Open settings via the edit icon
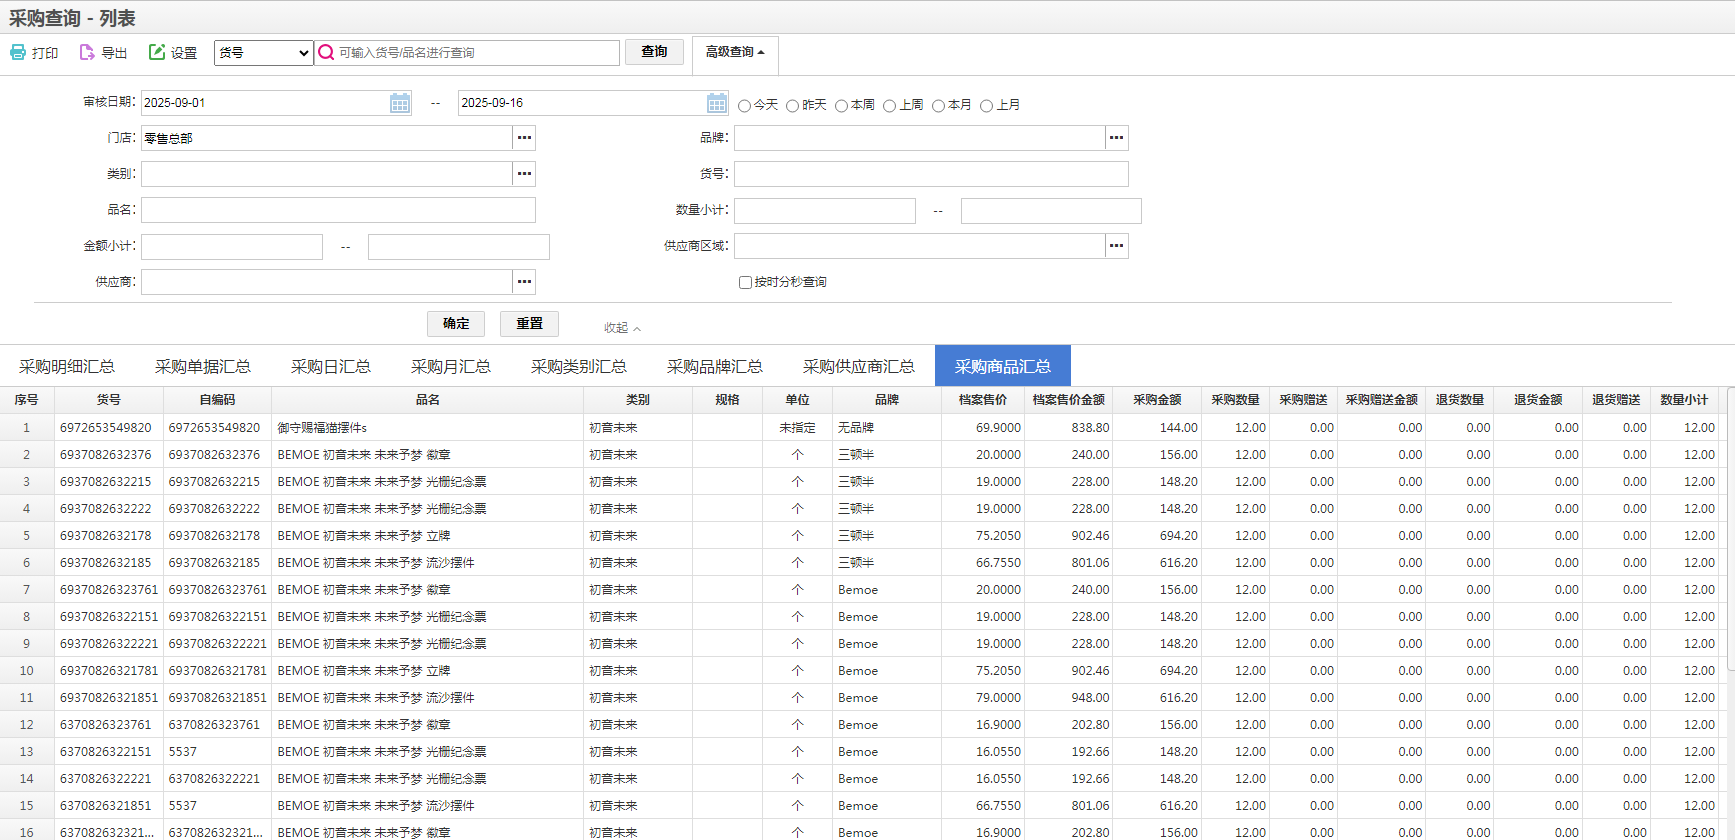This screenshot has width=1735, height=840. coord(157,52)
